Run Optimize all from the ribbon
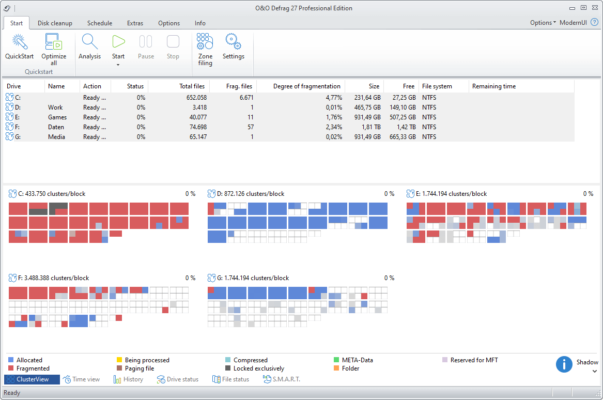This screenshot has height=400, width=603. (54, 42)
